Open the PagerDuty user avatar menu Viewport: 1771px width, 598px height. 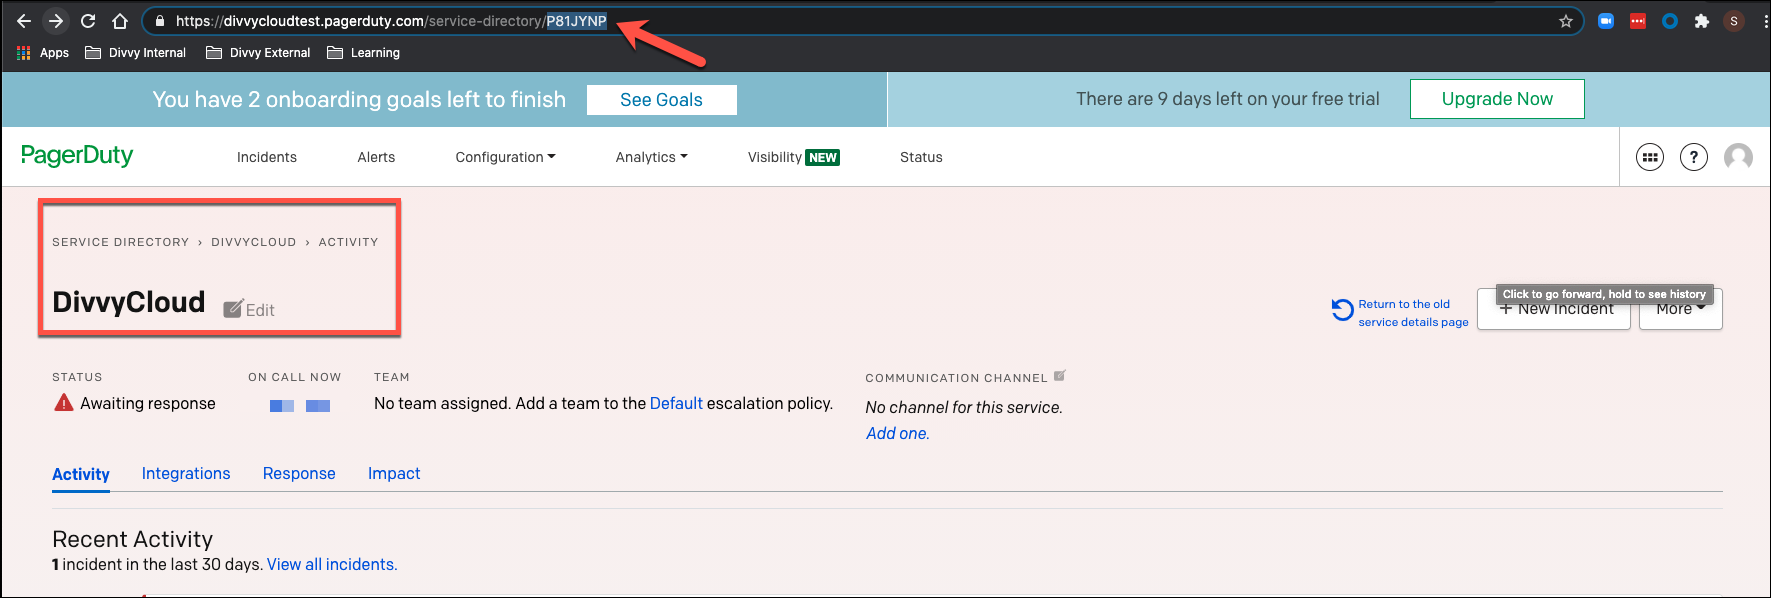click(x=1738, y=157)
